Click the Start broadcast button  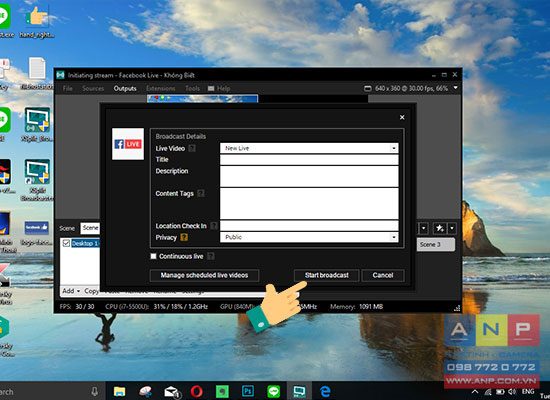[327, 275]
